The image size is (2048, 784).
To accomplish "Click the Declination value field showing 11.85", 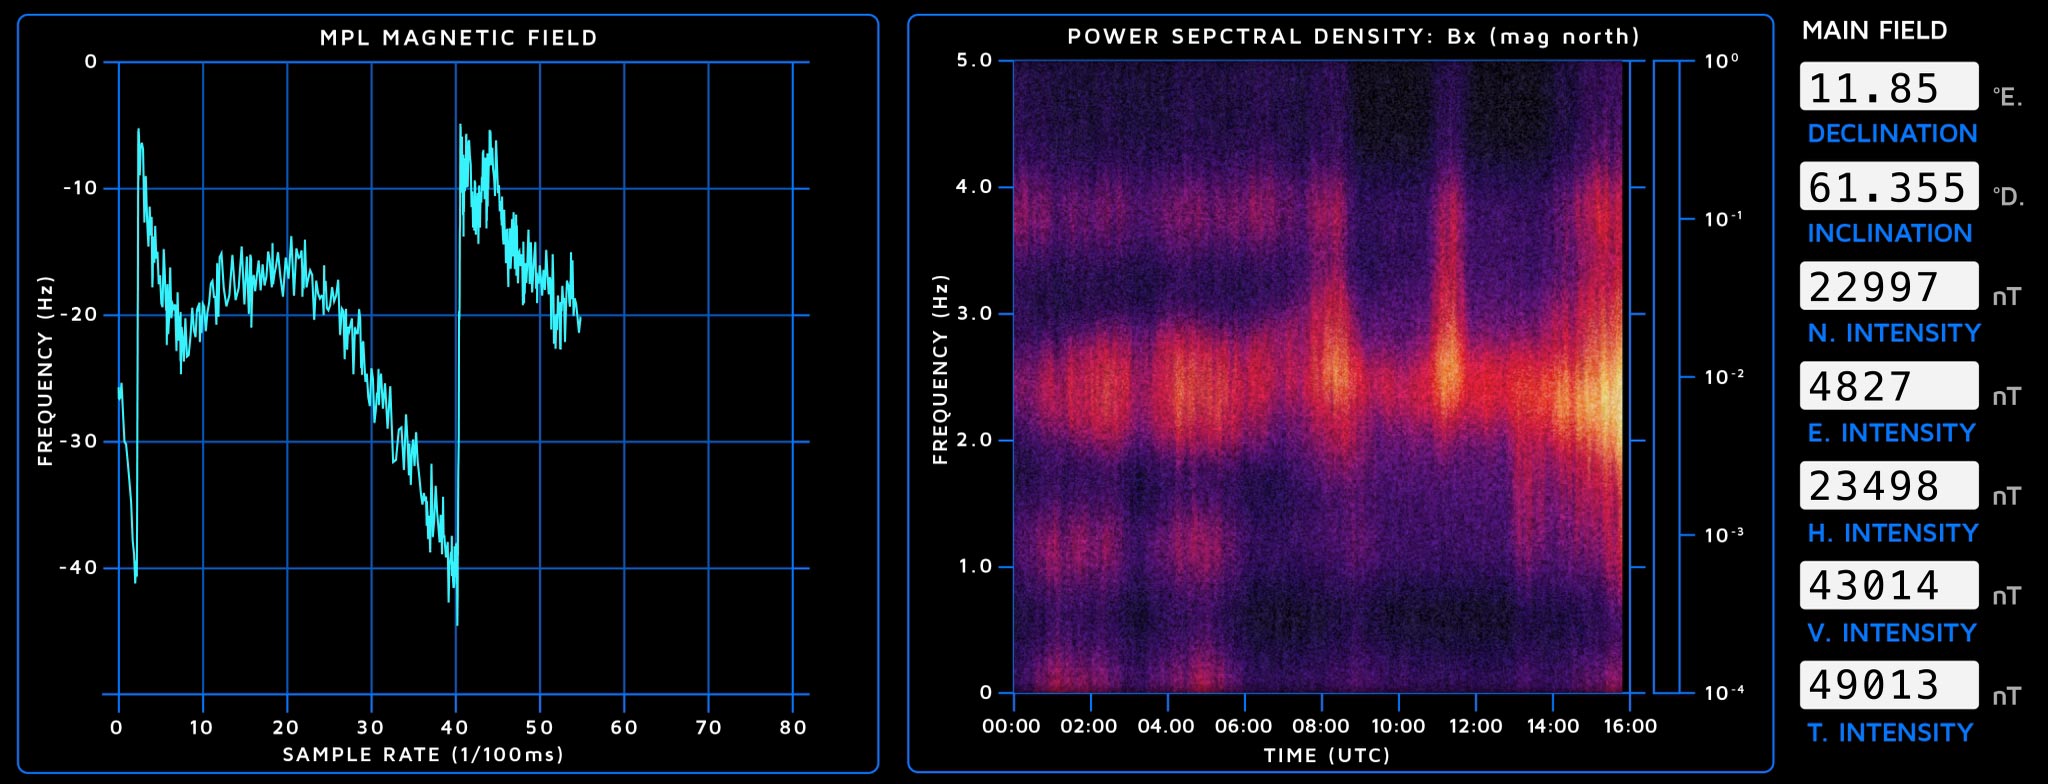I will point(1888,87).
